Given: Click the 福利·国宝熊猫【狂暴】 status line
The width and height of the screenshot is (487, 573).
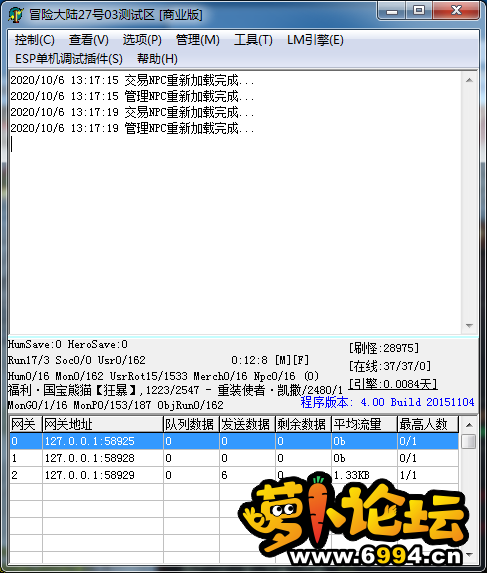Looking at the screenshot, I should click(x=175, y=390).
